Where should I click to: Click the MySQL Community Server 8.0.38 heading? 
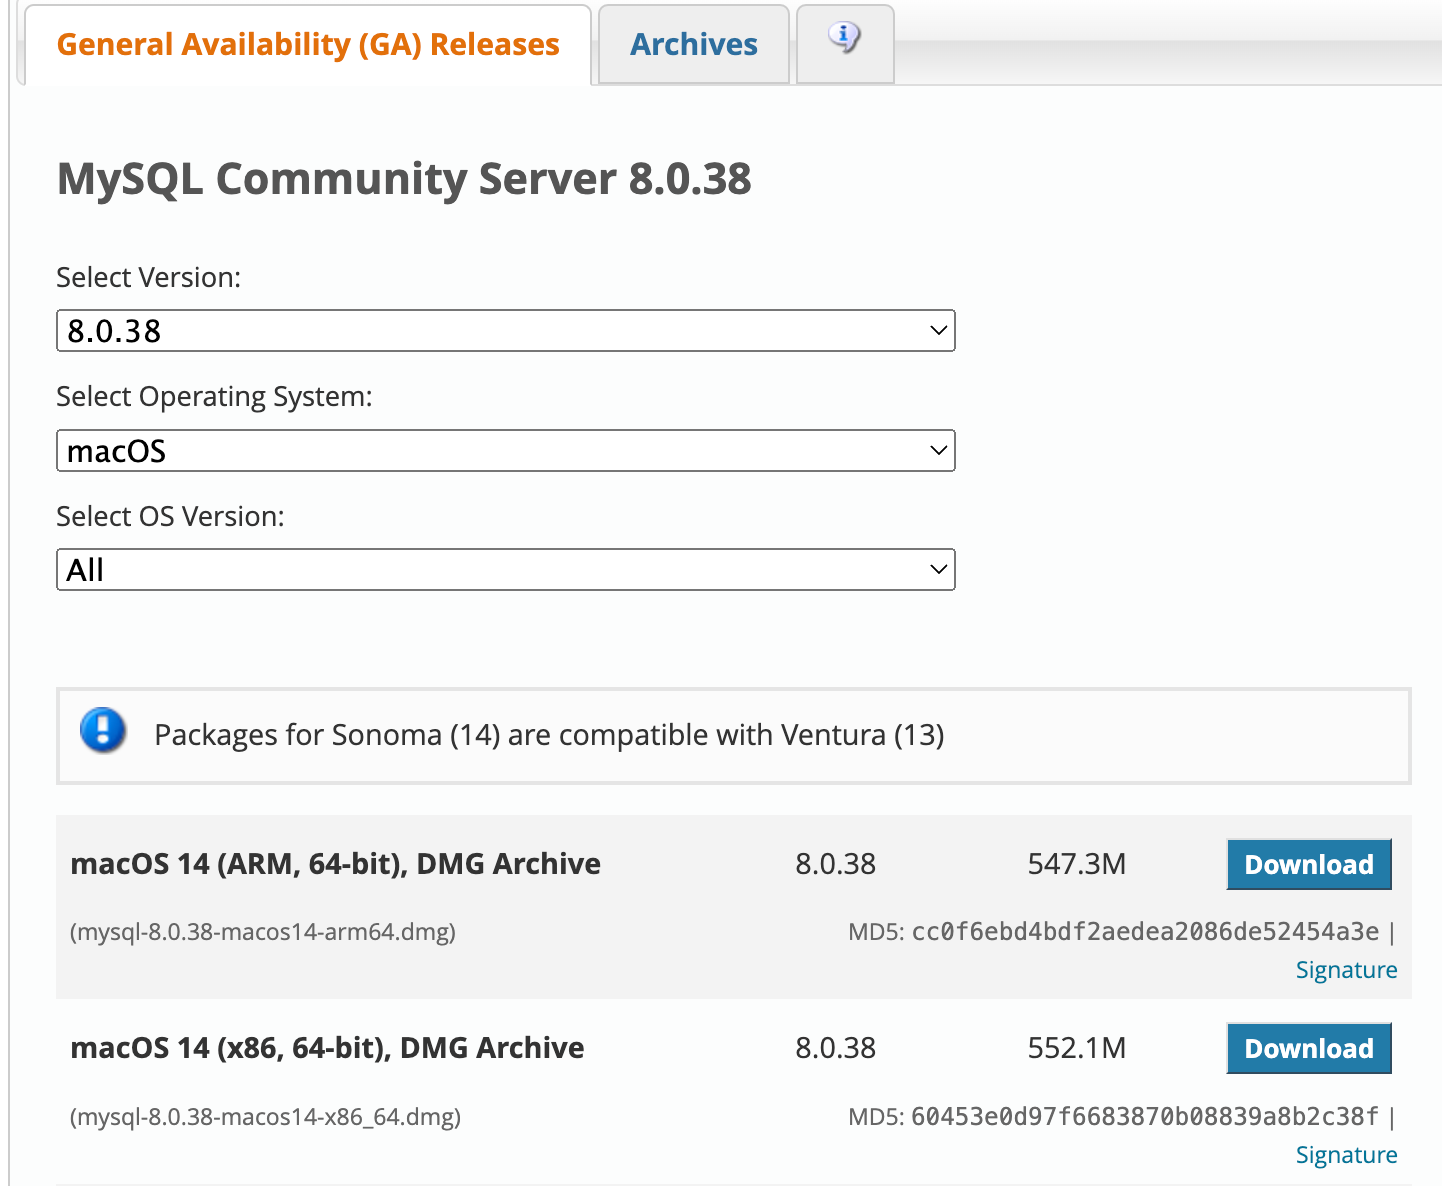[404, 179]
